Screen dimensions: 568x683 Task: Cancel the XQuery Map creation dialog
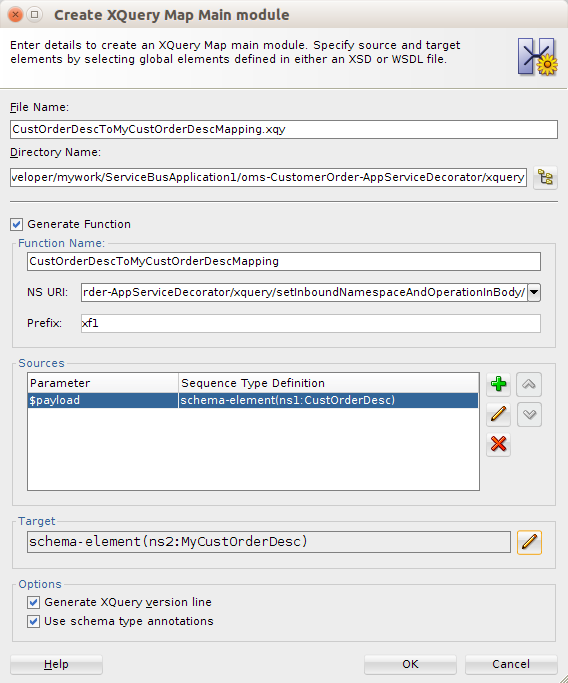(x=511, y=664)
